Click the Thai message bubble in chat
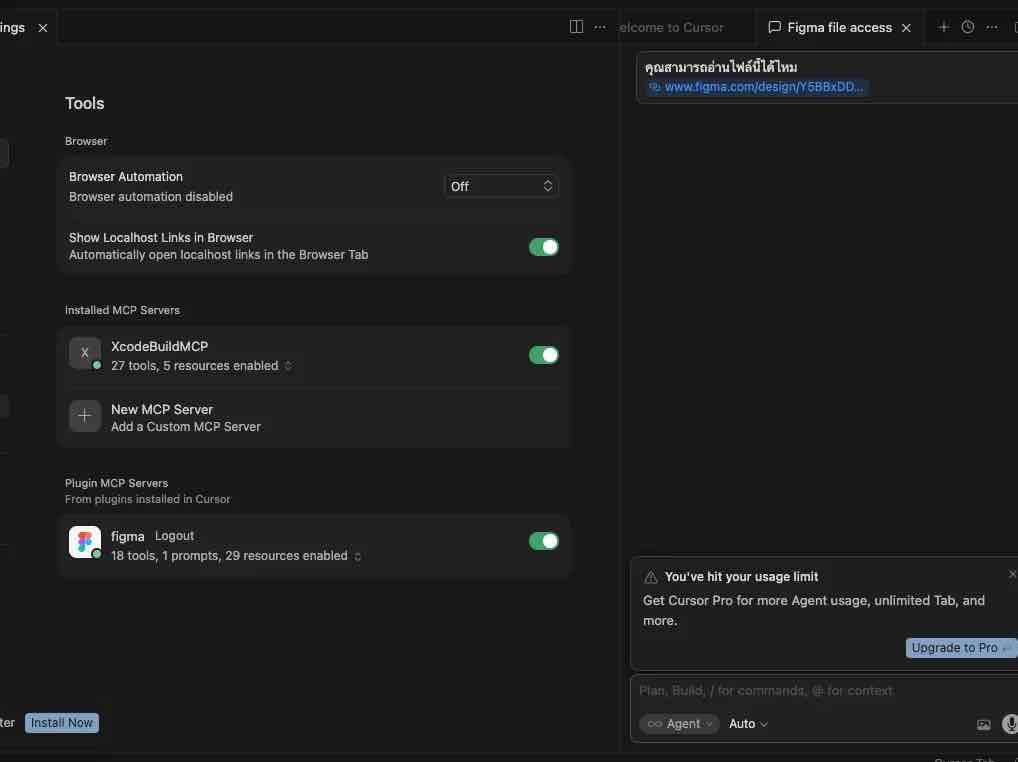 827,77
